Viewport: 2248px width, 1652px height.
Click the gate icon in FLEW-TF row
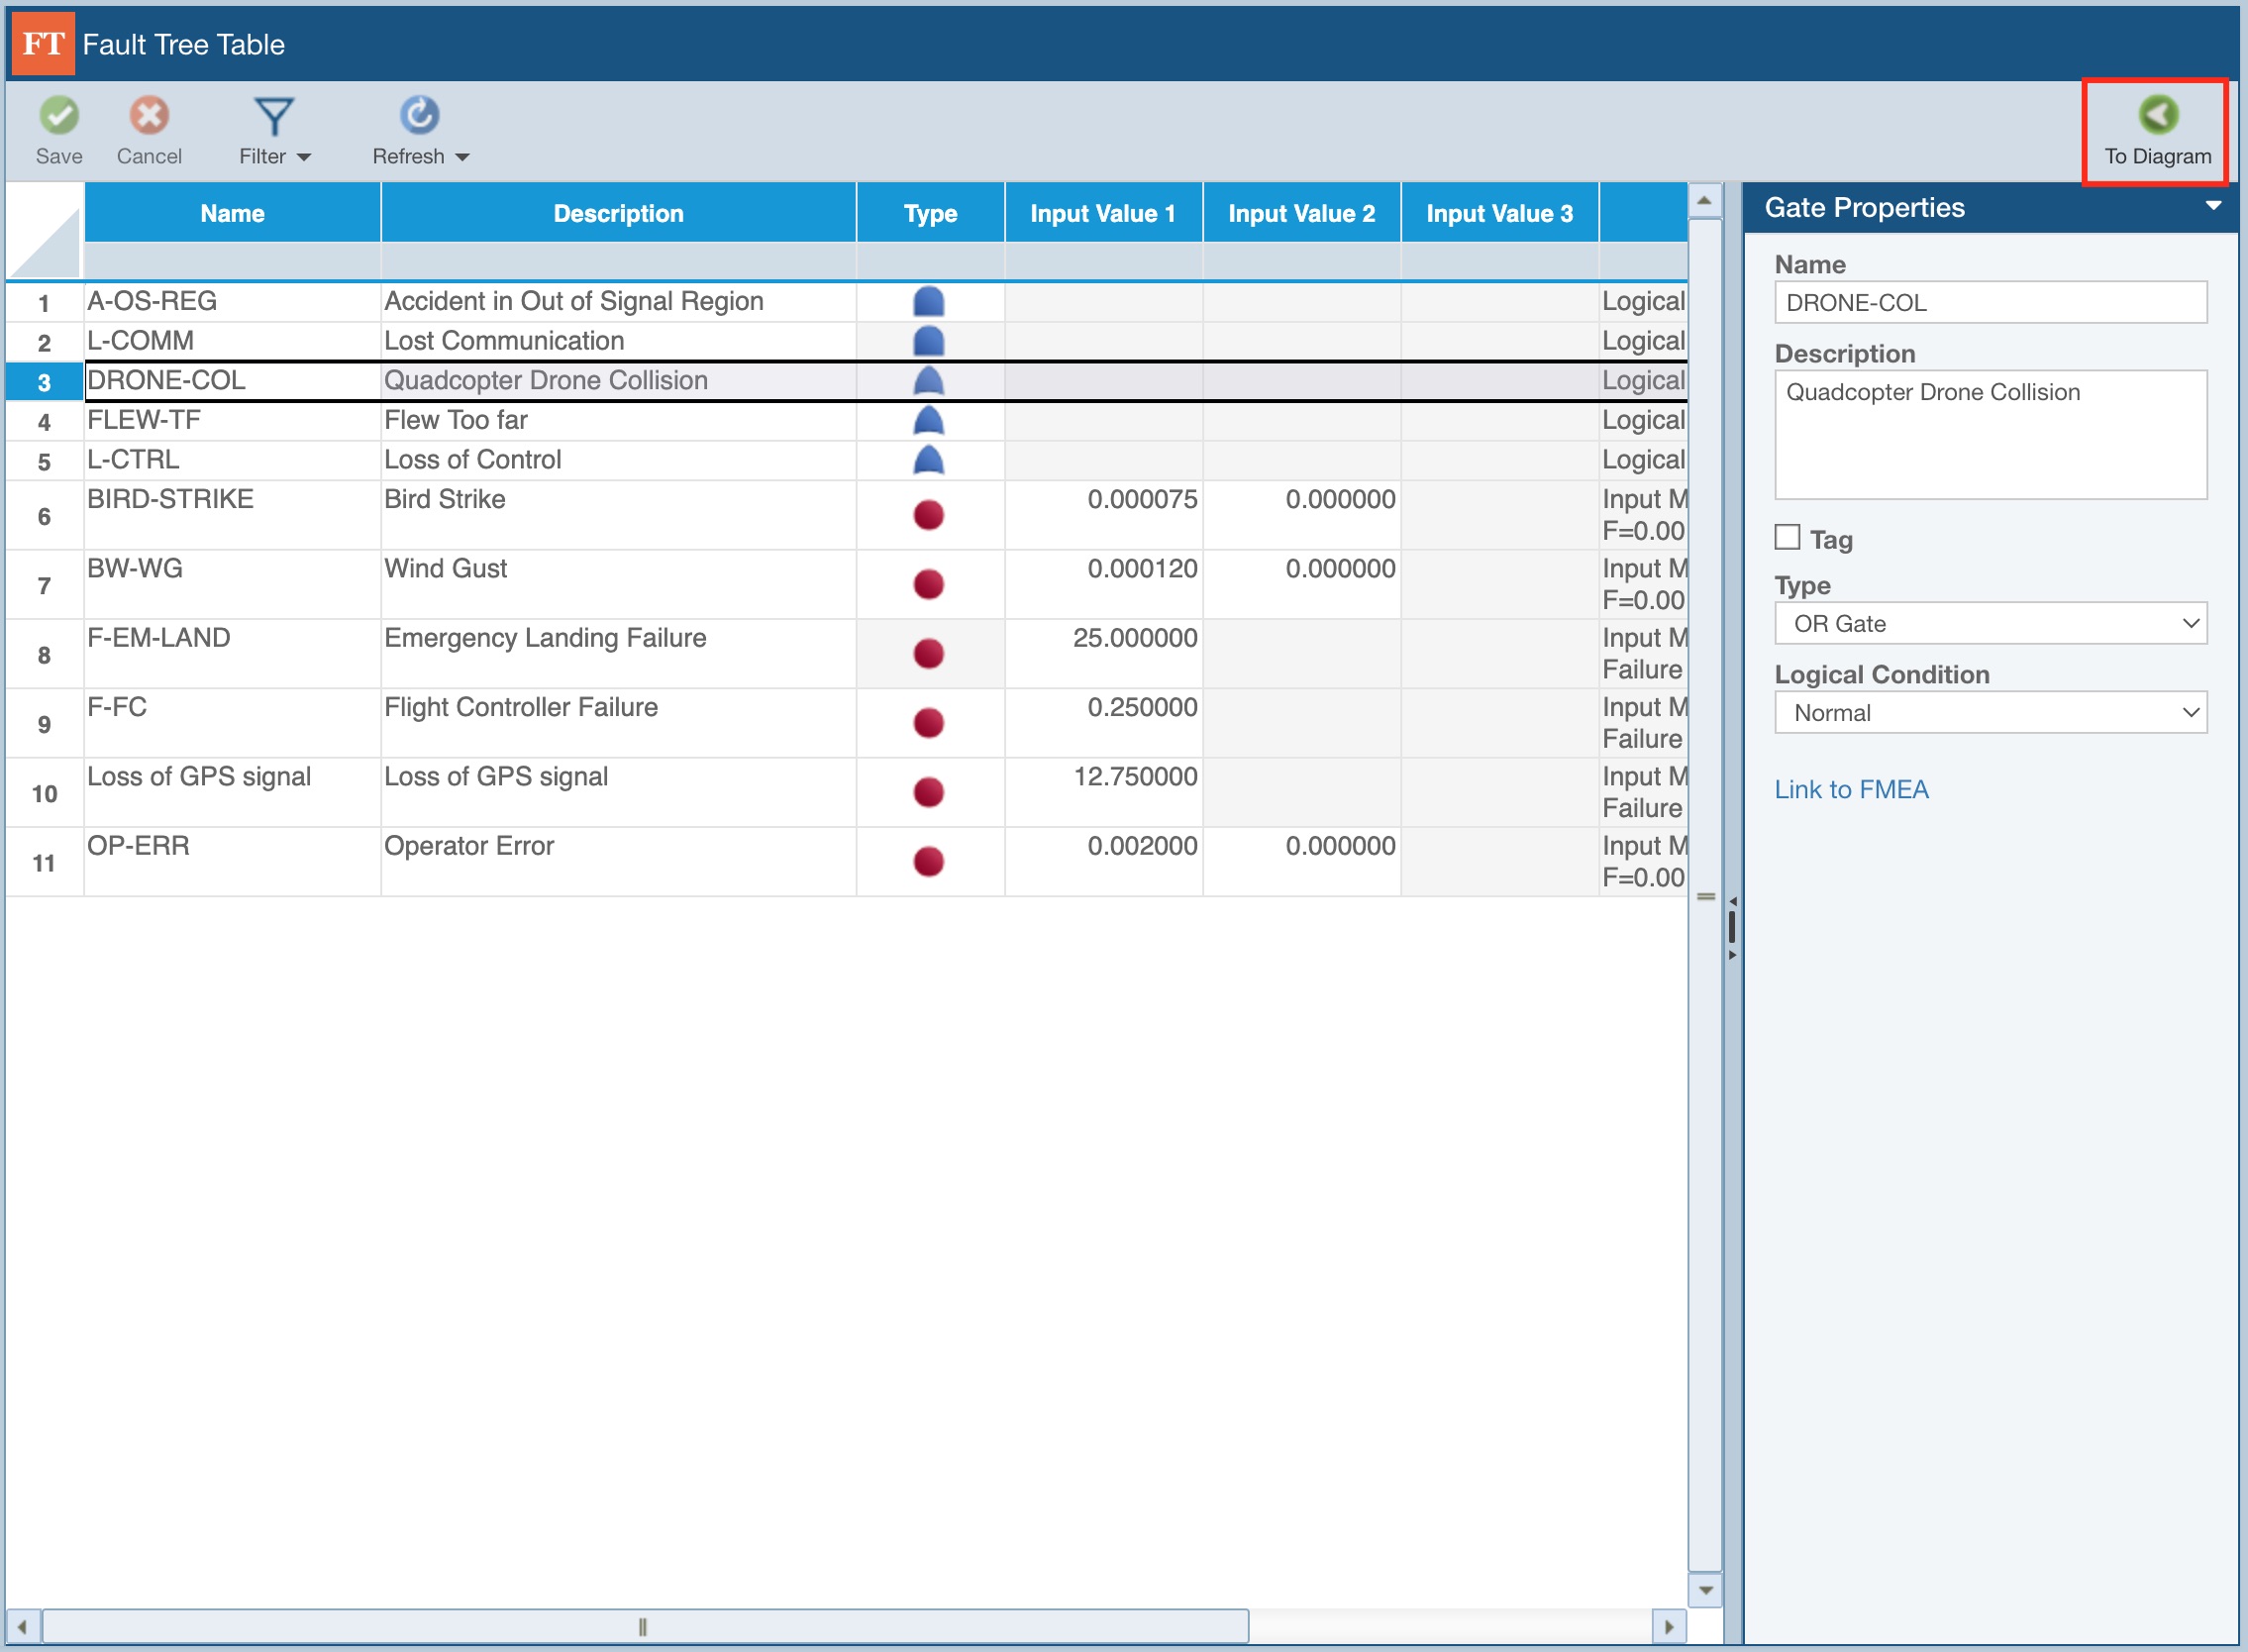(928, 421)
